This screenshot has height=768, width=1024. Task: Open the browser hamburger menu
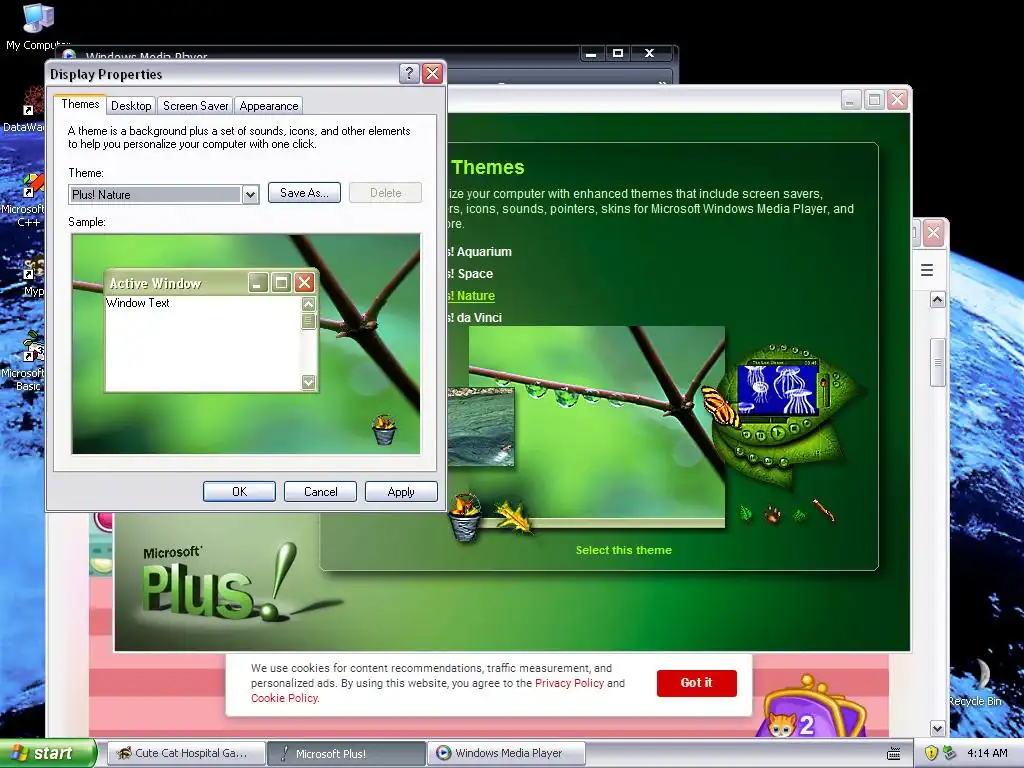pyautogui.click(x=927, y=270)
